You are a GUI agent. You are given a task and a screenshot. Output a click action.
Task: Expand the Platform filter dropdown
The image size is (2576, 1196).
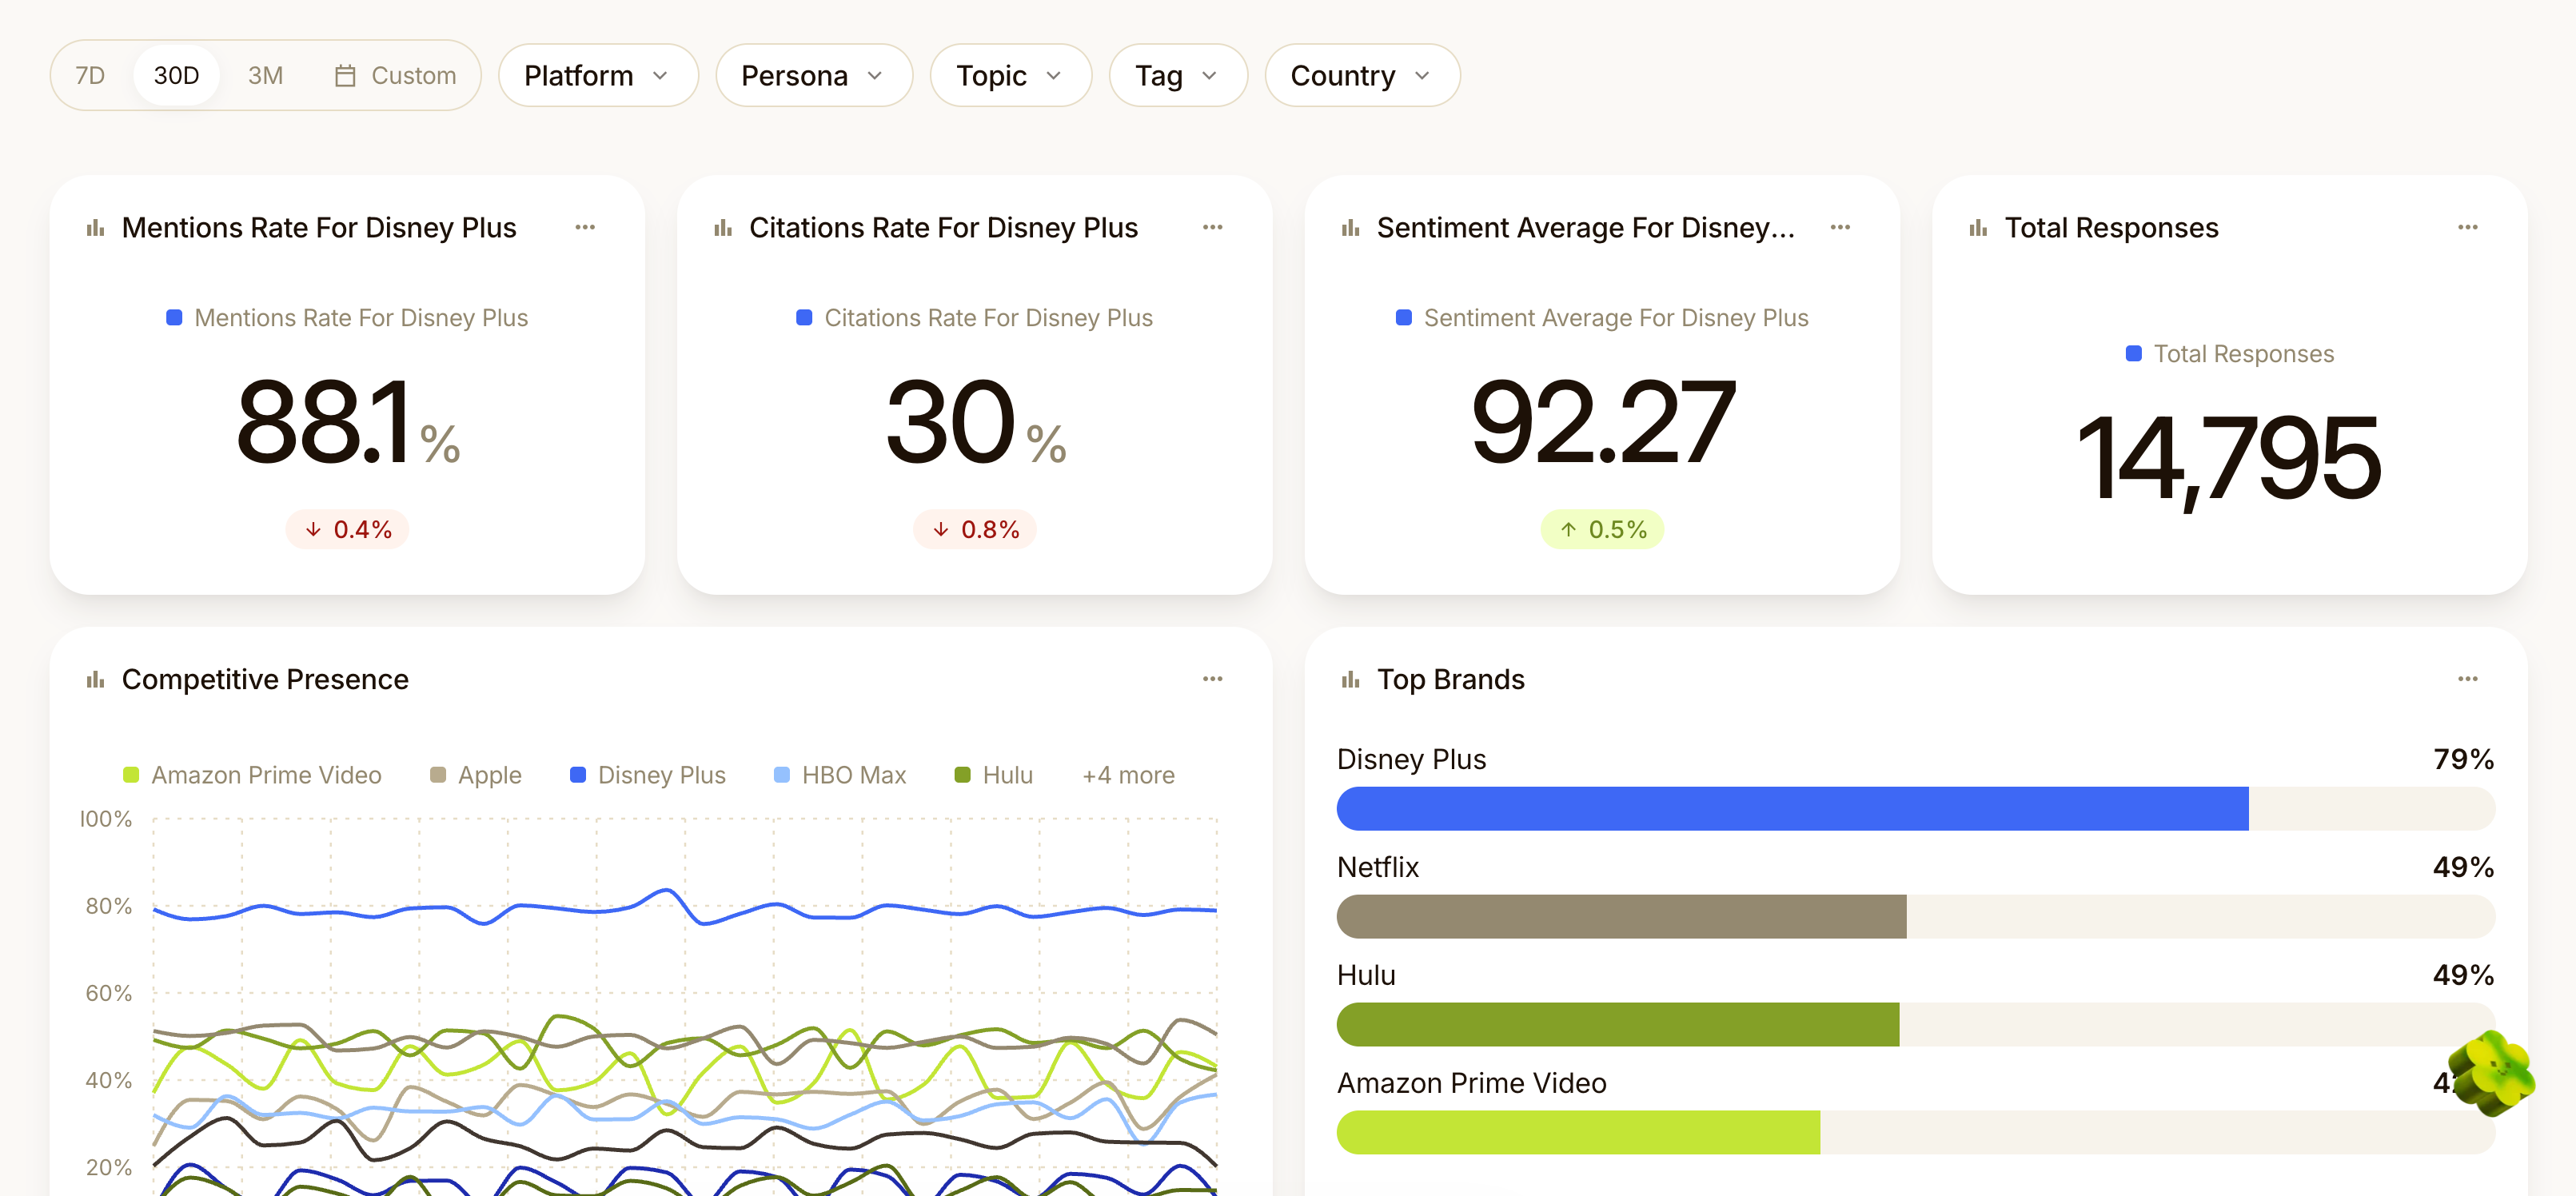click(x=598, y=76)
